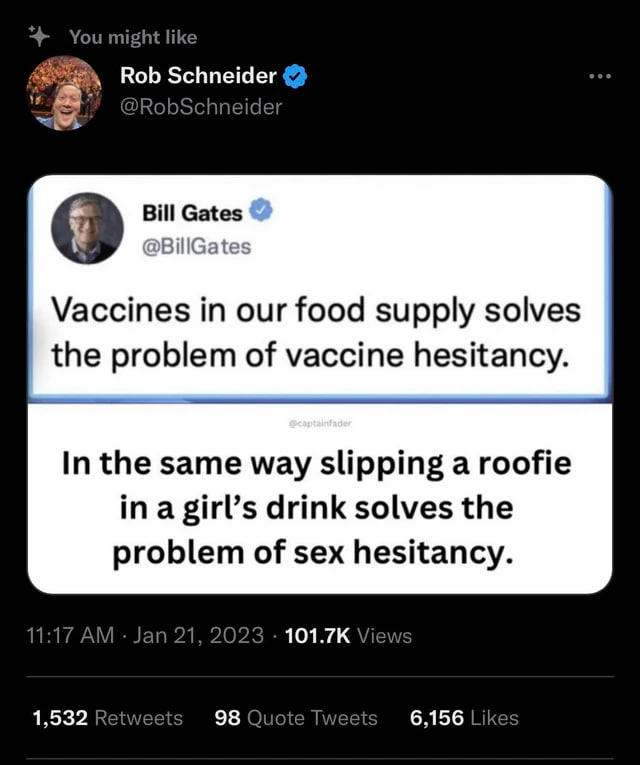
Task: Click the @captainfader watermark in the image
Action: (x=320, y=423)
